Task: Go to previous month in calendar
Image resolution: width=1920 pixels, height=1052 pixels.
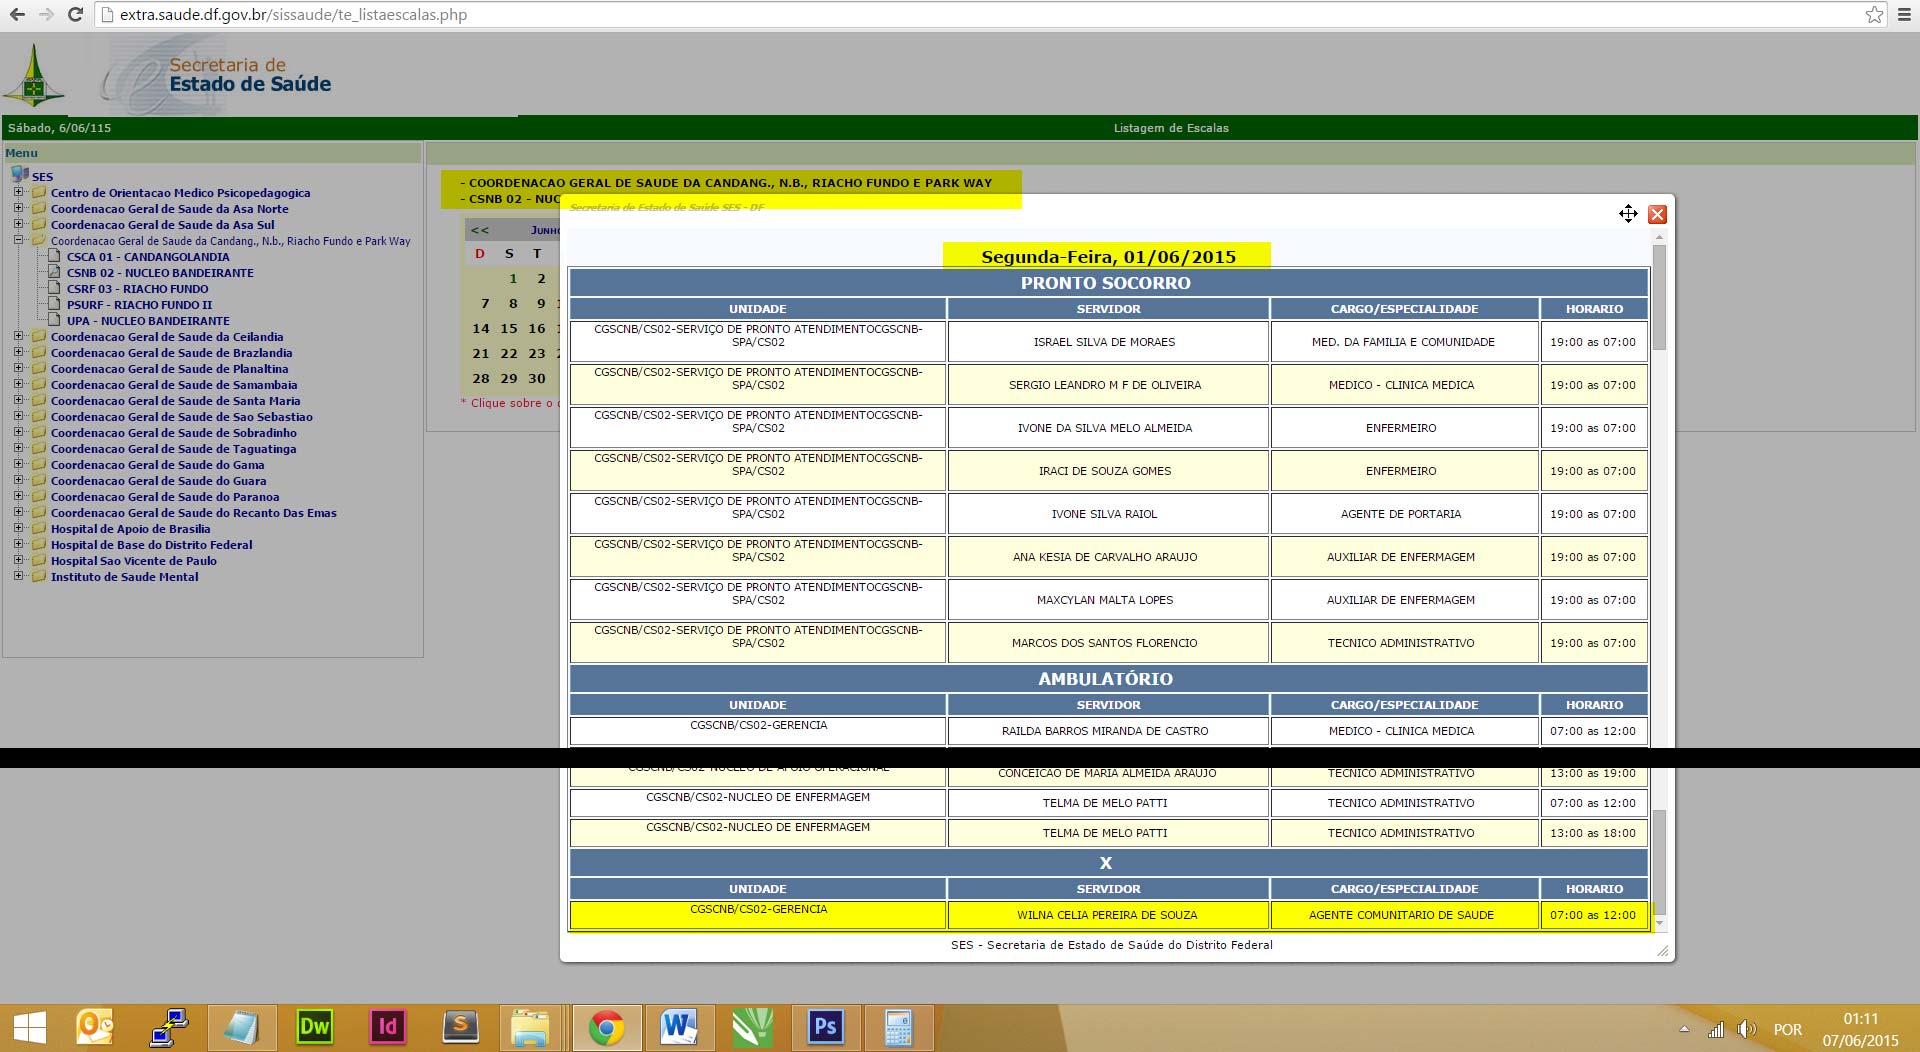Action: tap(480, 230)
